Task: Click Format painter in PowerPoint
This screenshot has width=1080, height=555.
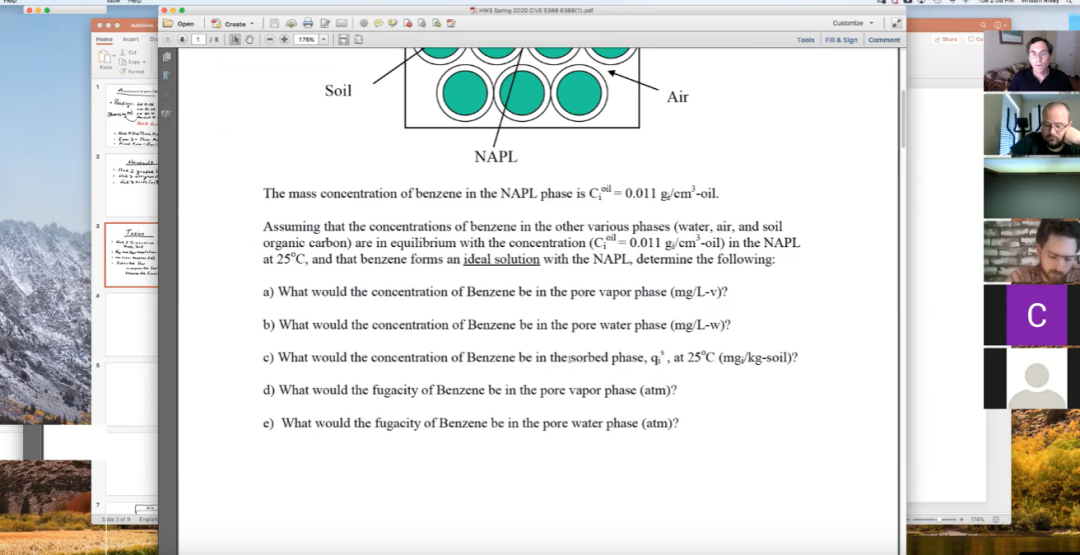Action: [132, 71]
